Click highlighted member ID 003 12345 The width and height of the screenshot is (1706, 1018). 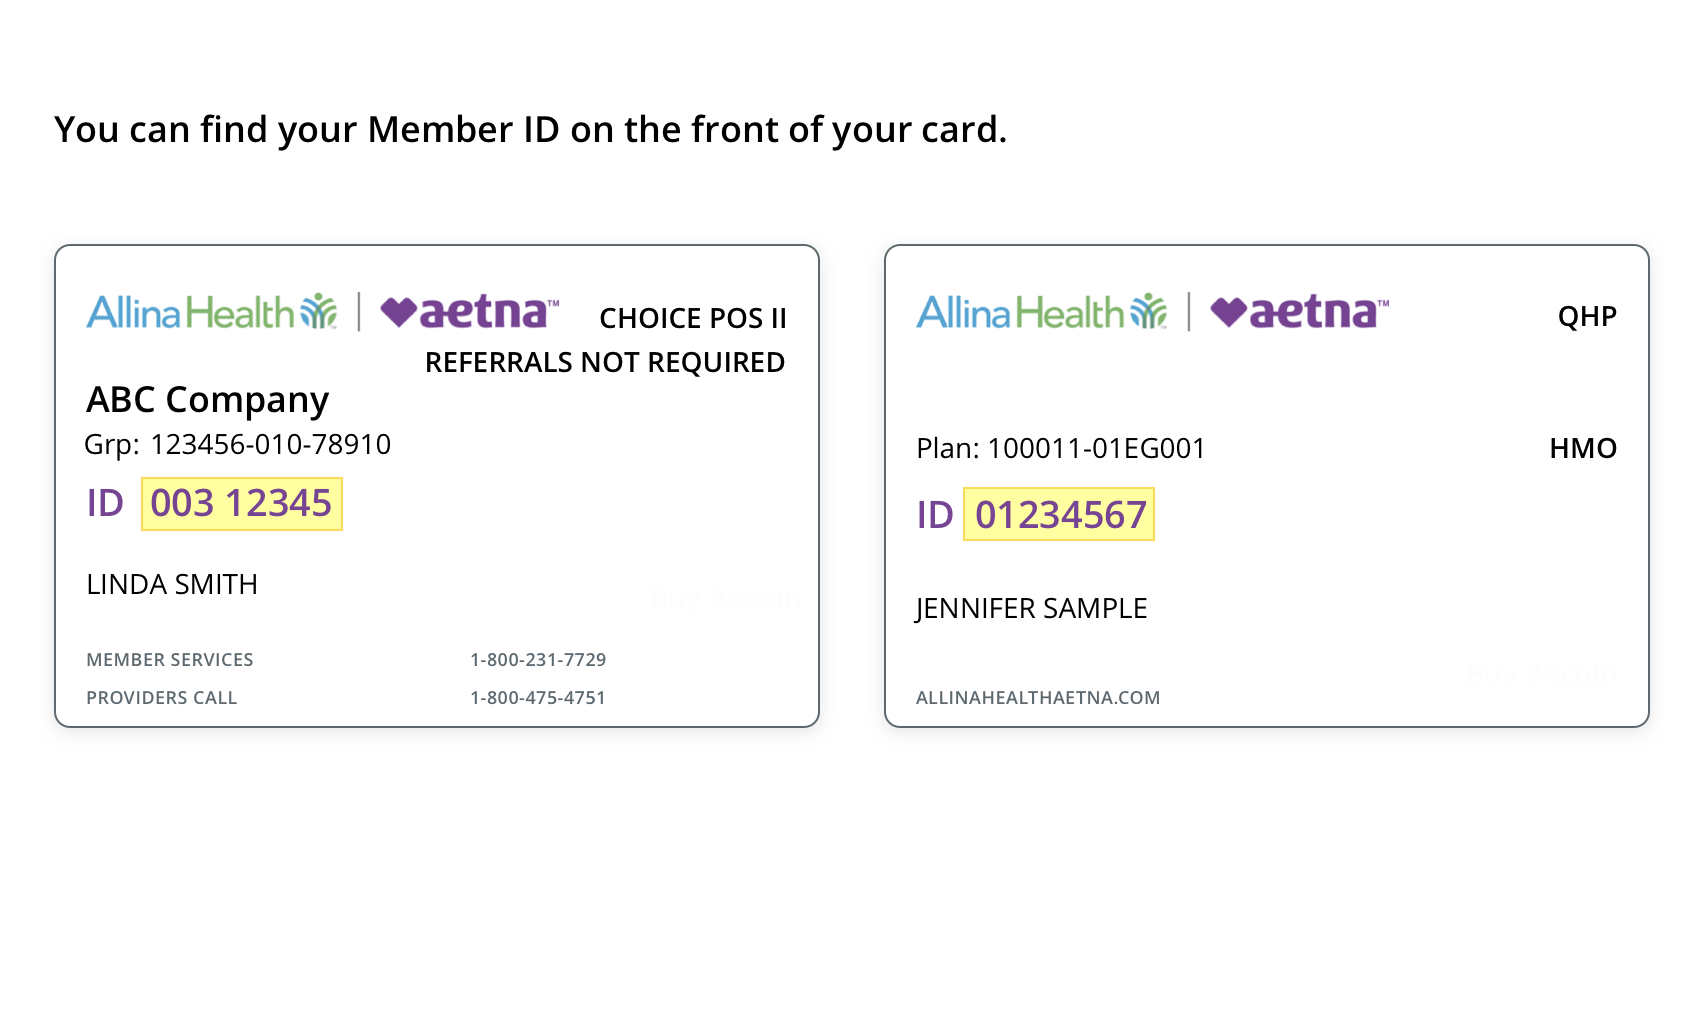click(x=242, y=504)
